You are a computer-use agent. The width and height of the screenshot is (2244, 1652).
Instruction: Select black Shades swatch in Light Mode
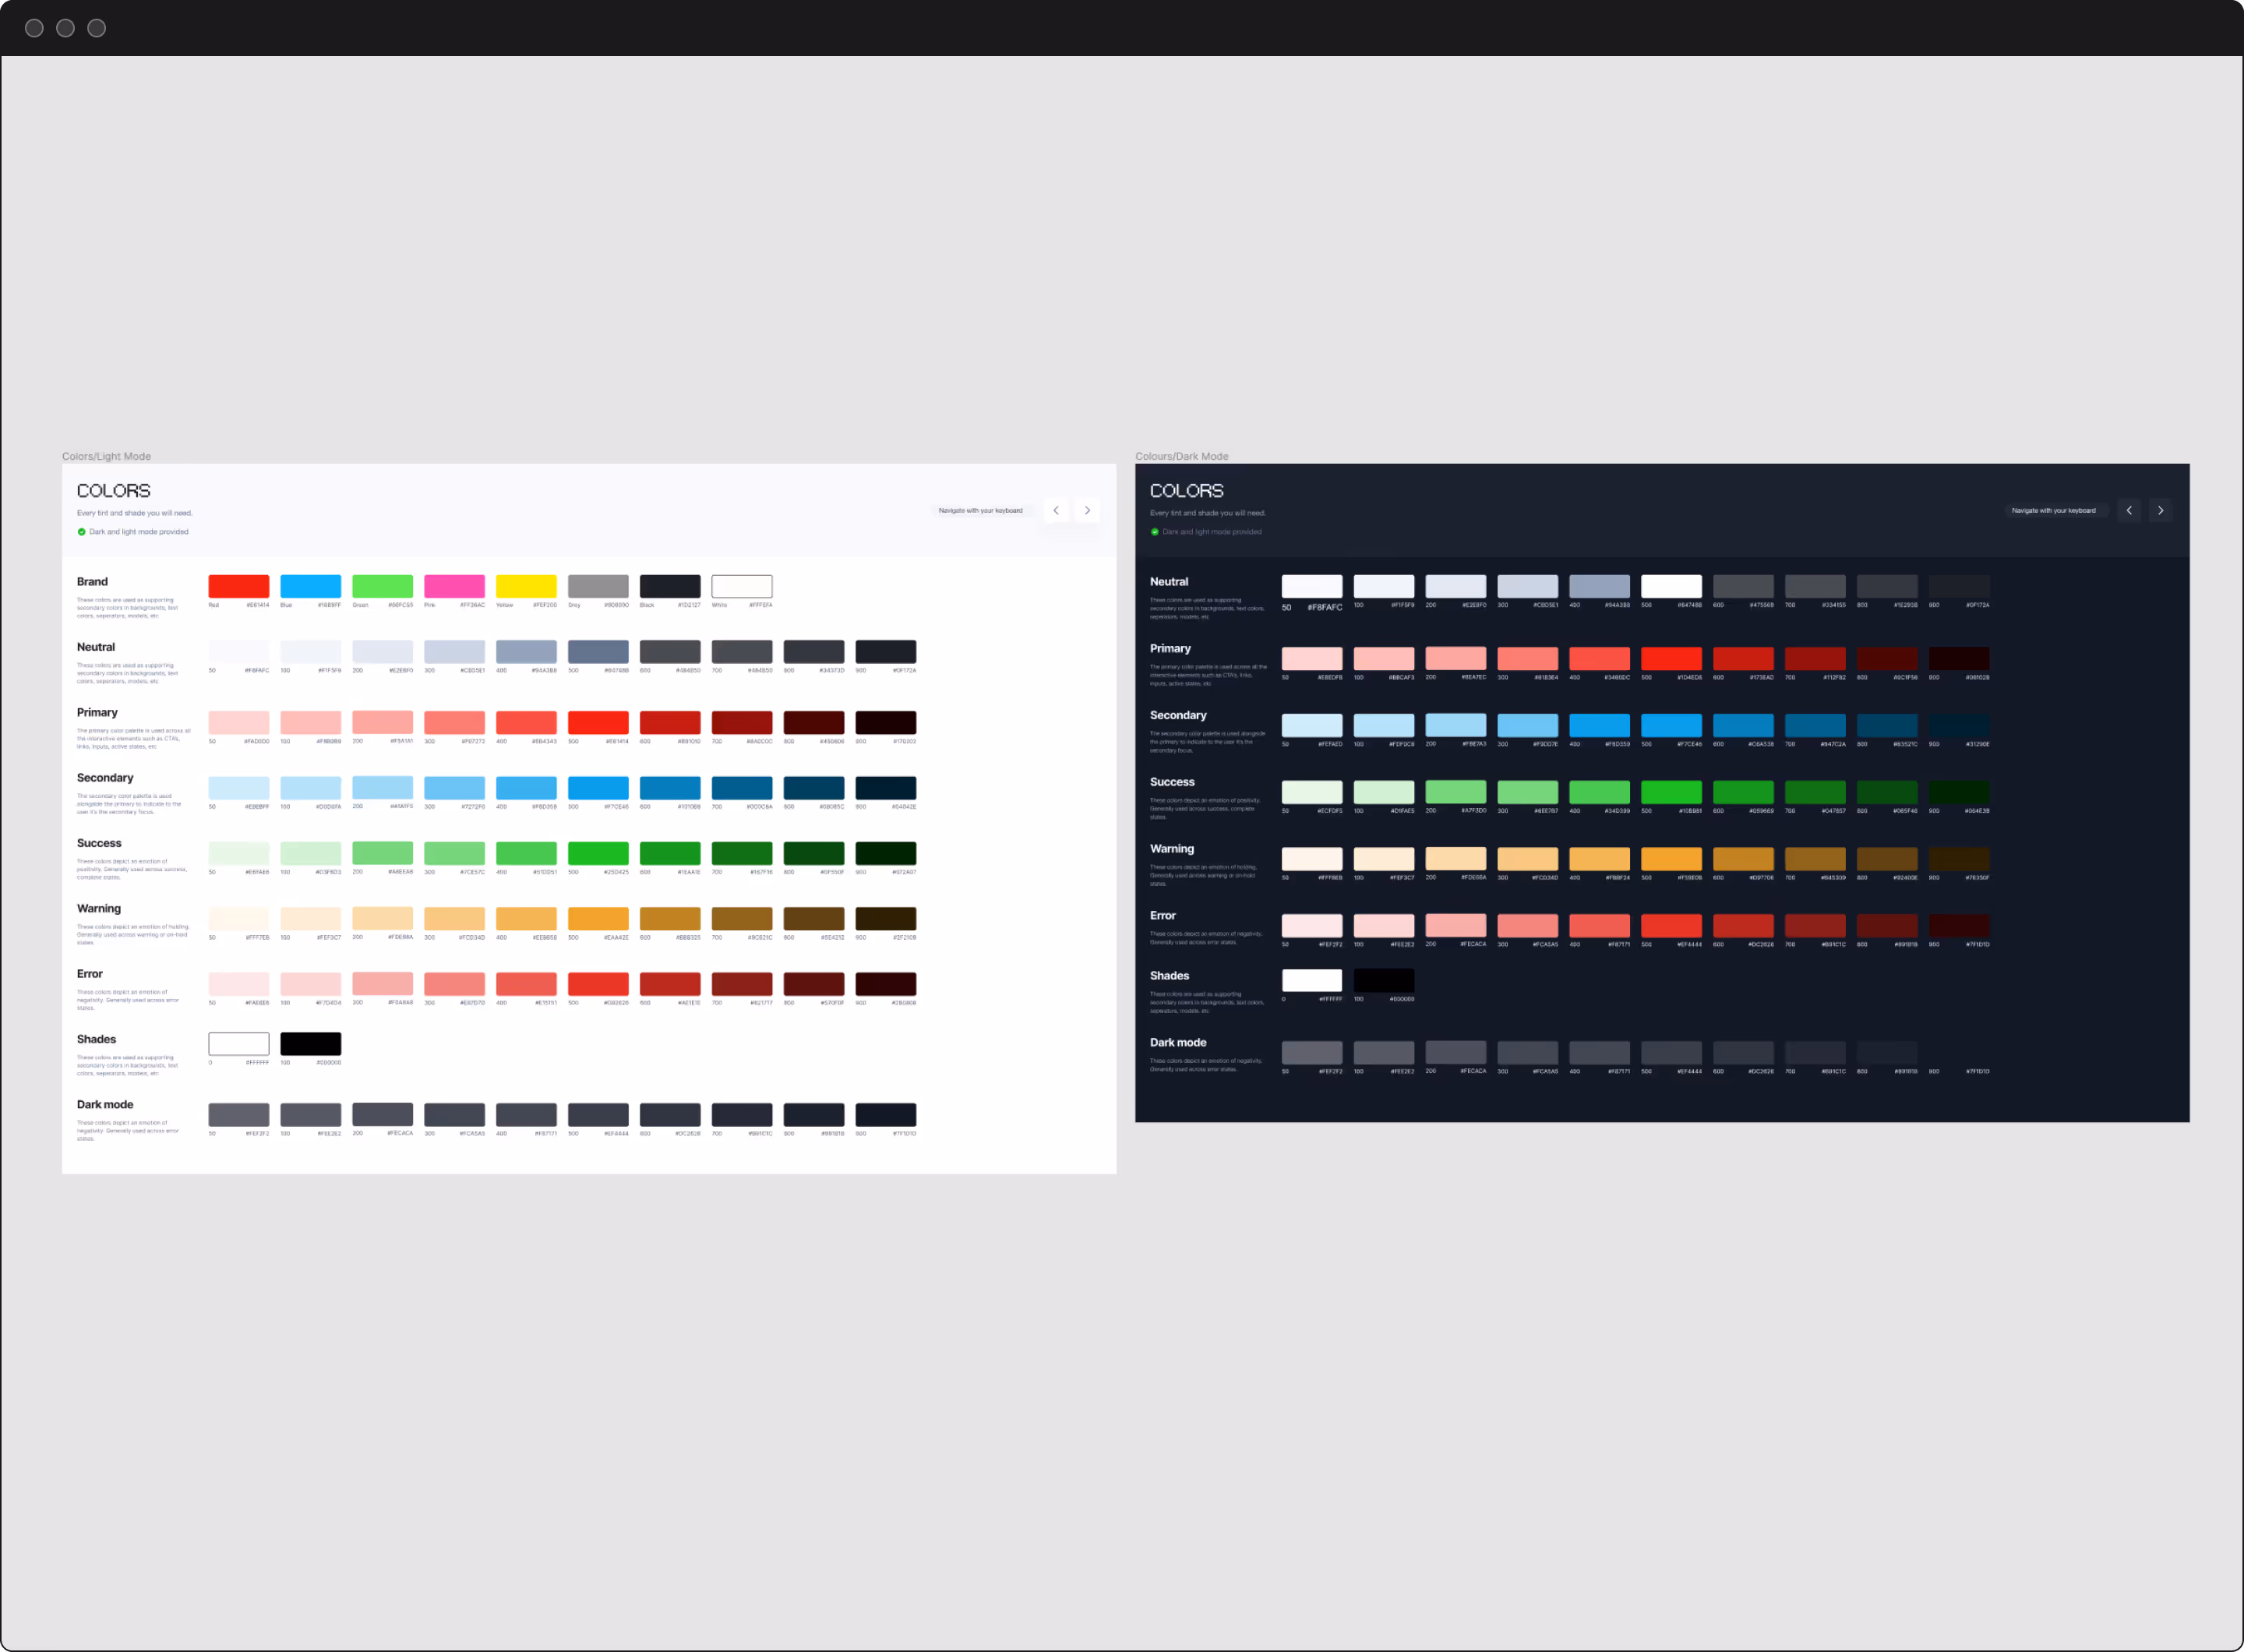click(x=311, y=1044)
